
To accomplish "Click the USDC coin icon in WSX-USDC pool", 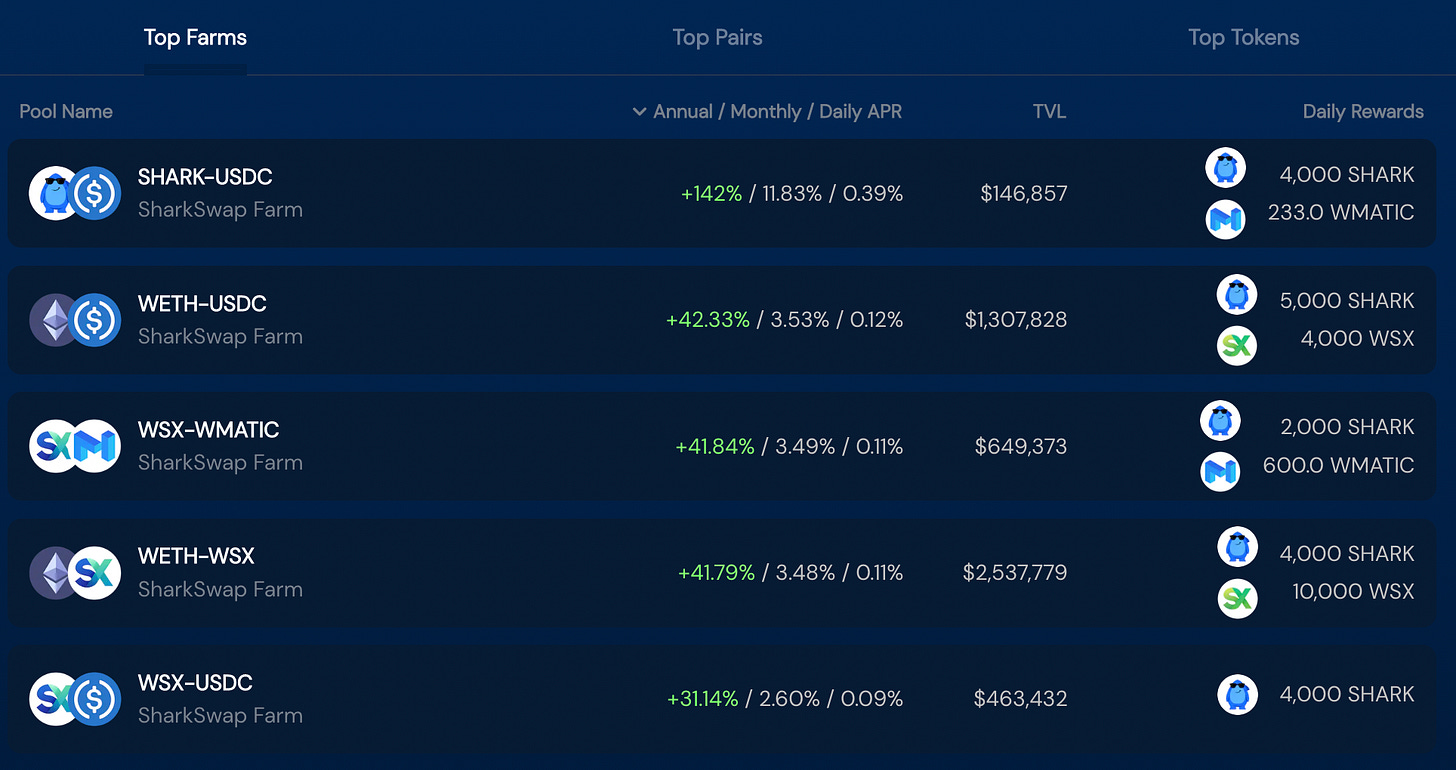I will pyautogui.click(x=97, y=699).
